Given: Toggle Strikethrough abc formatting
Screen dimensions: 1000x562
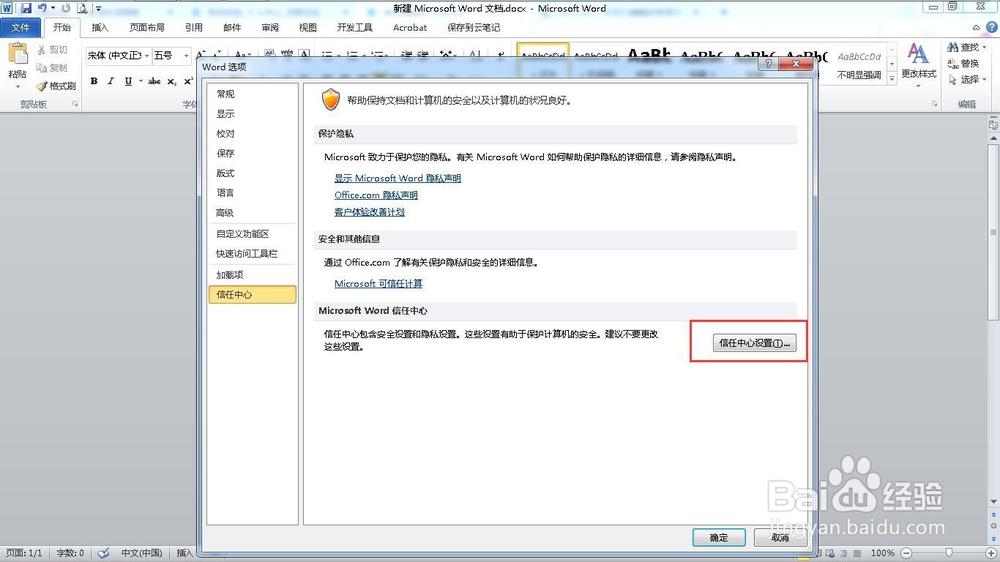Looking at the screenshot, I should tap(154, 81).
